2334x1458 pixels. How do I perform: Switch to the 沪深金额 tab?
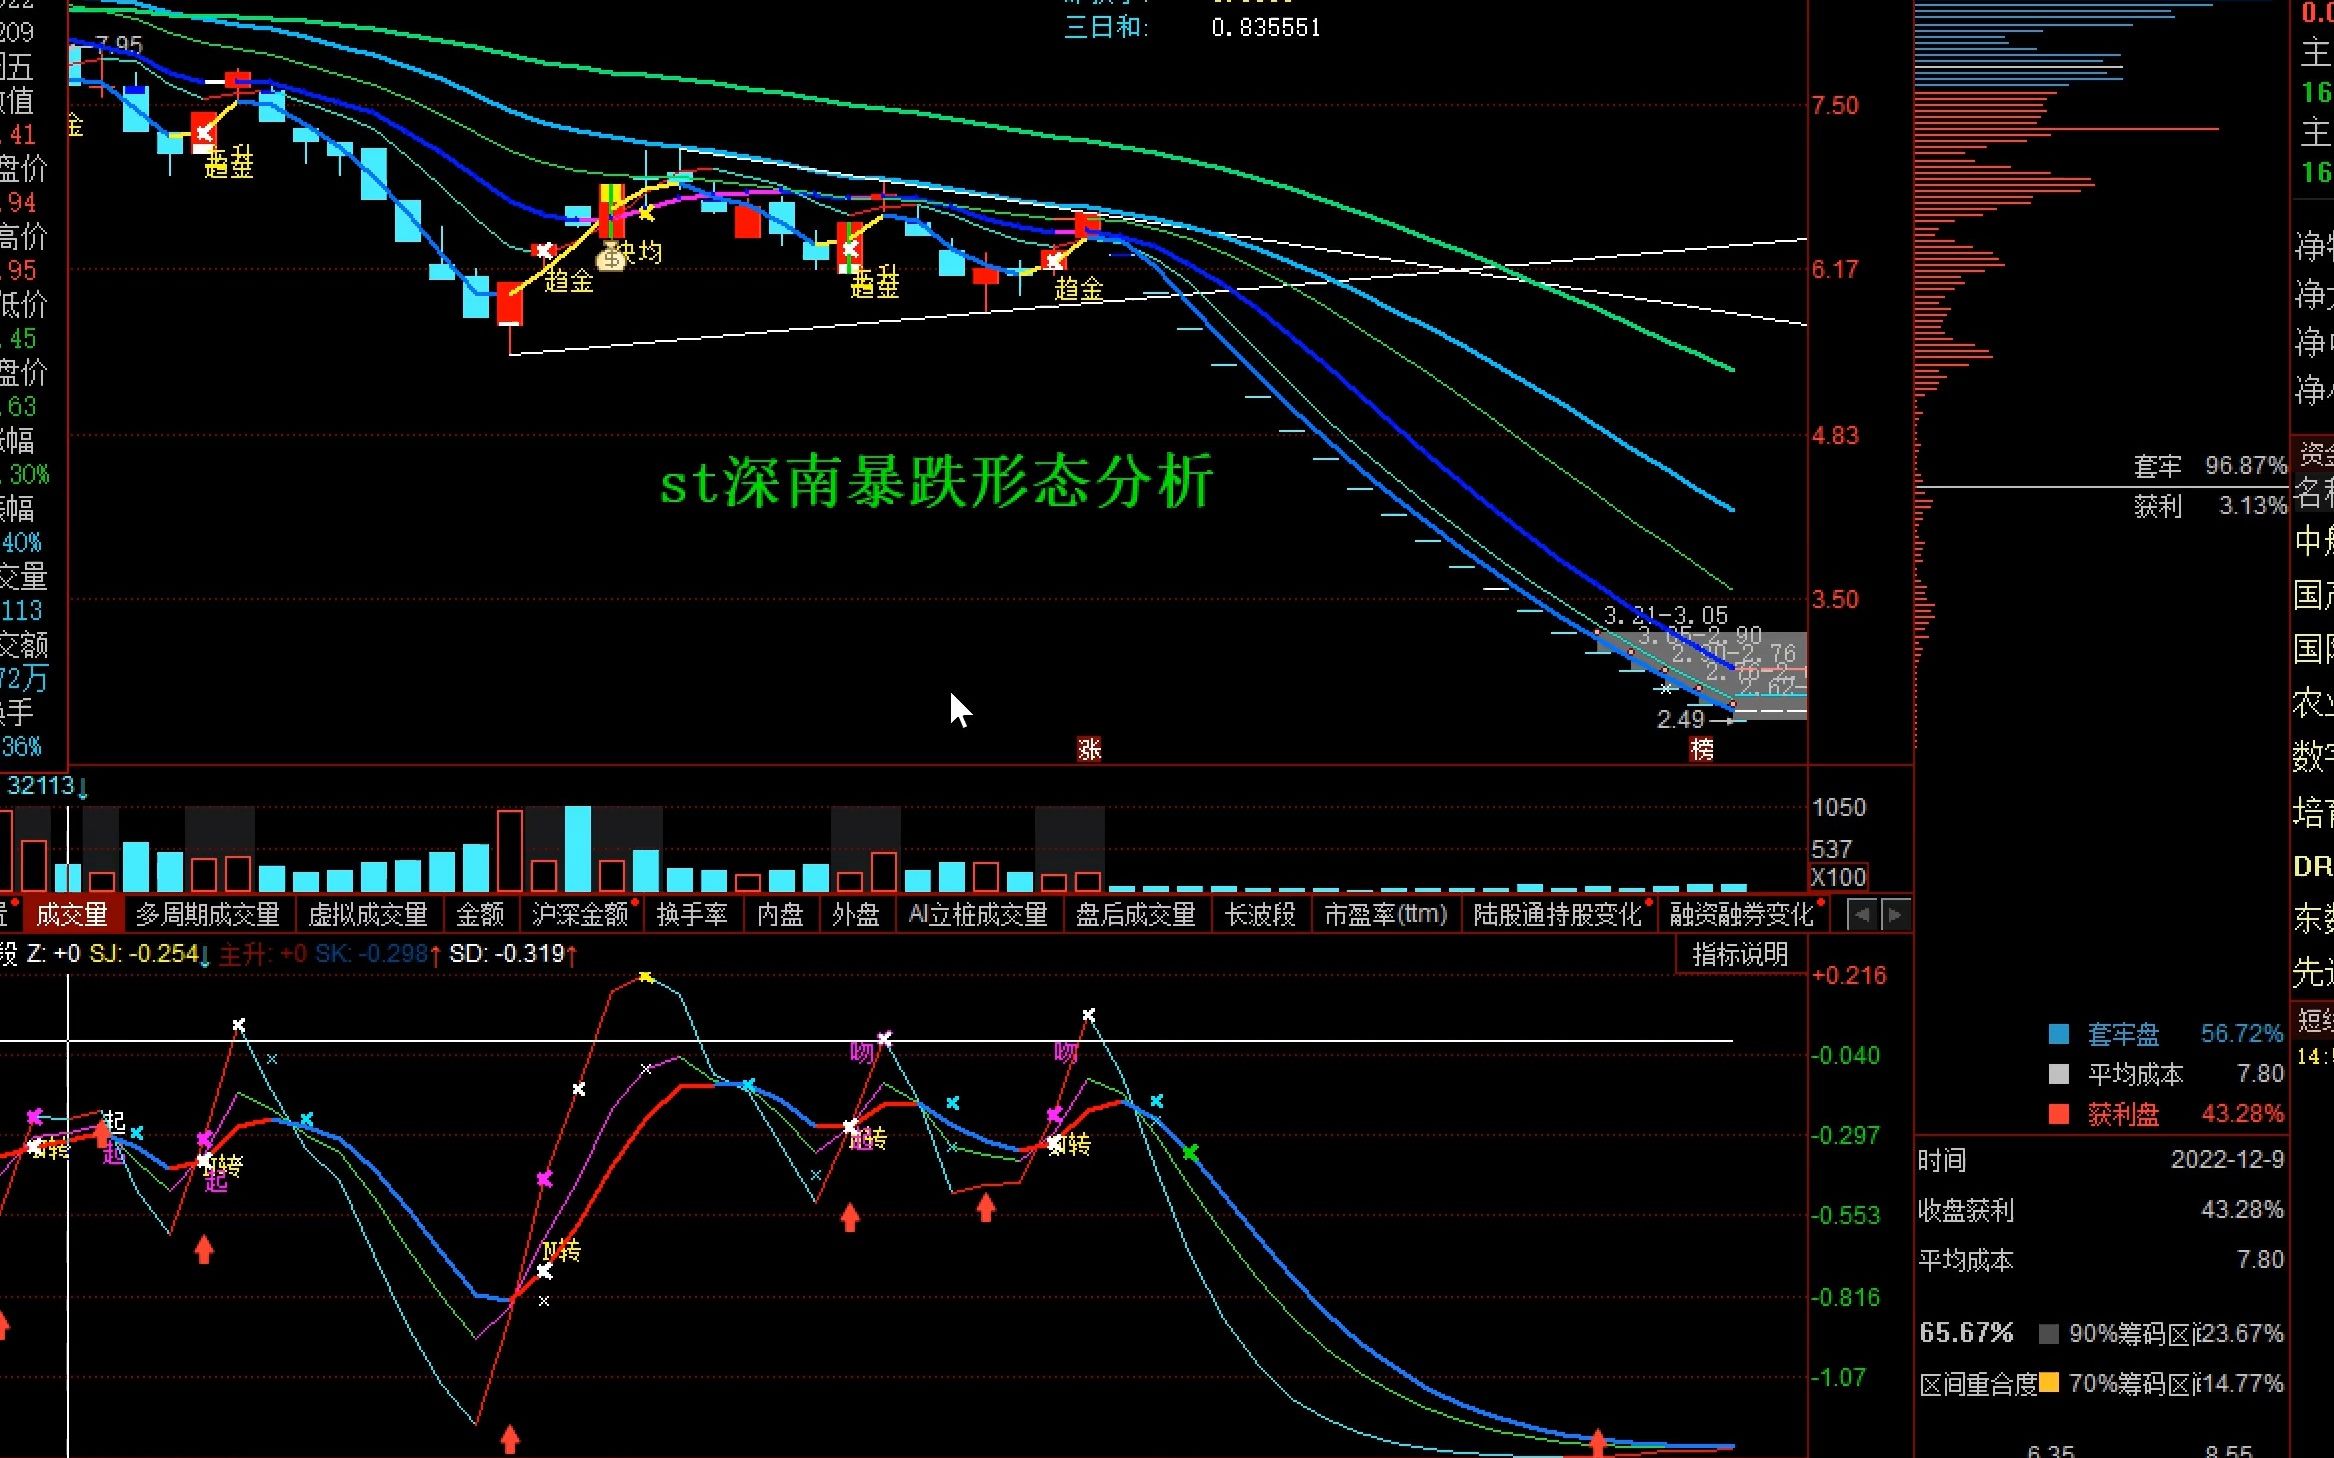[581, 914]
